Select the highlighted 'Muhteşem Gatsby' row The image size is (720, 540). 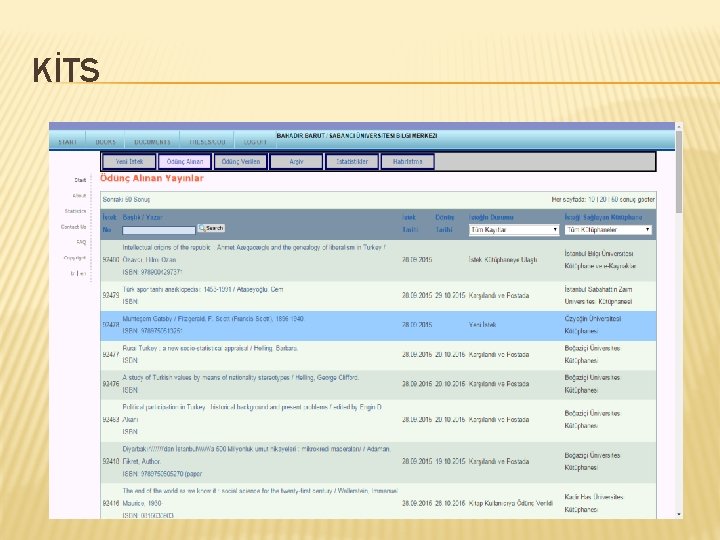click(x=378, y=325)
